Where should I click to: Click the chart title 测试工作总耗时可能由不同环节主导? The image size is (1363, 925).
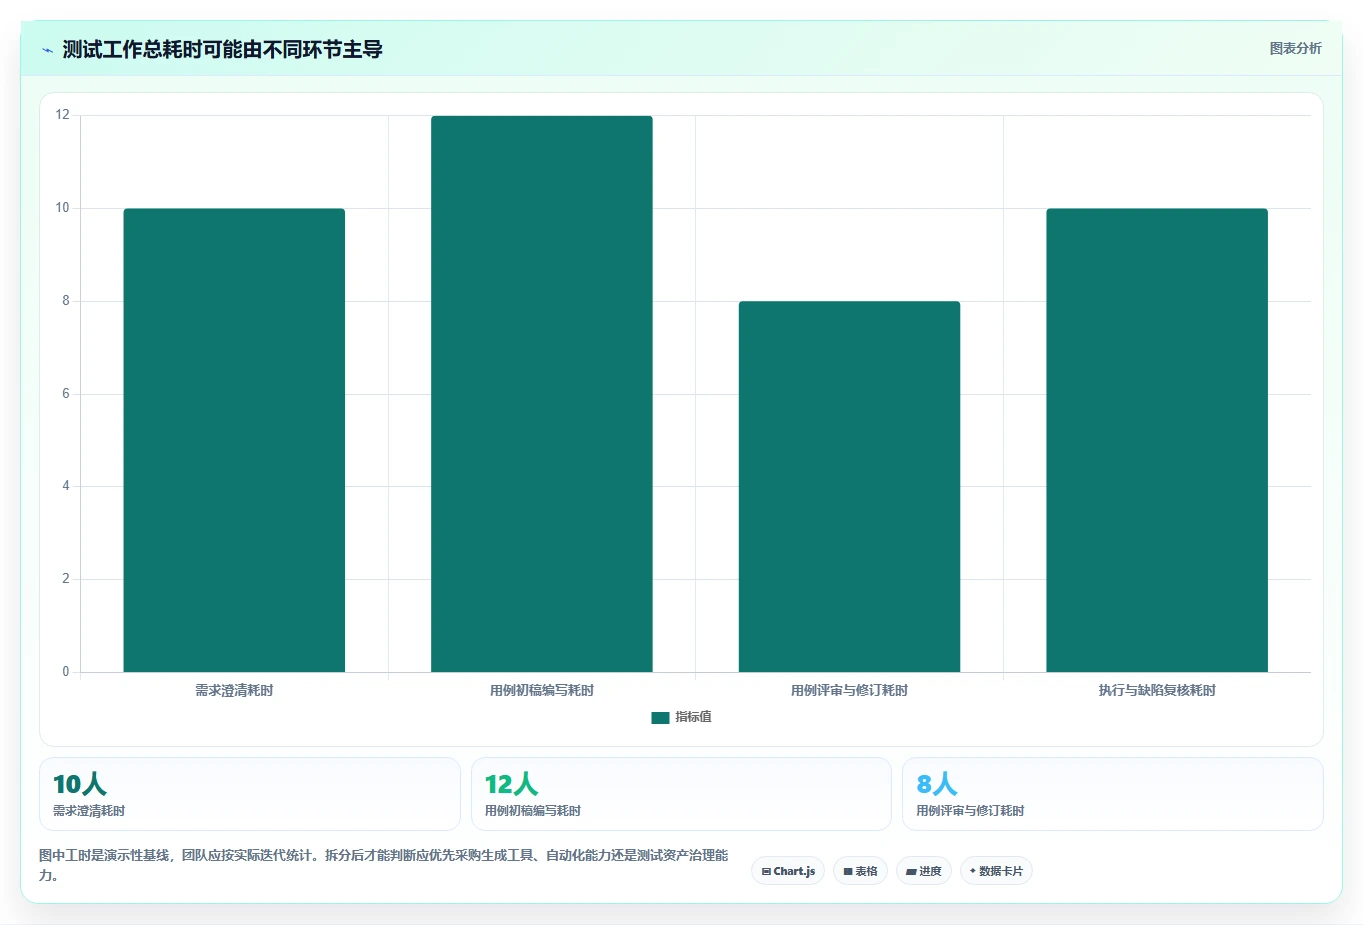click(222, 50)
